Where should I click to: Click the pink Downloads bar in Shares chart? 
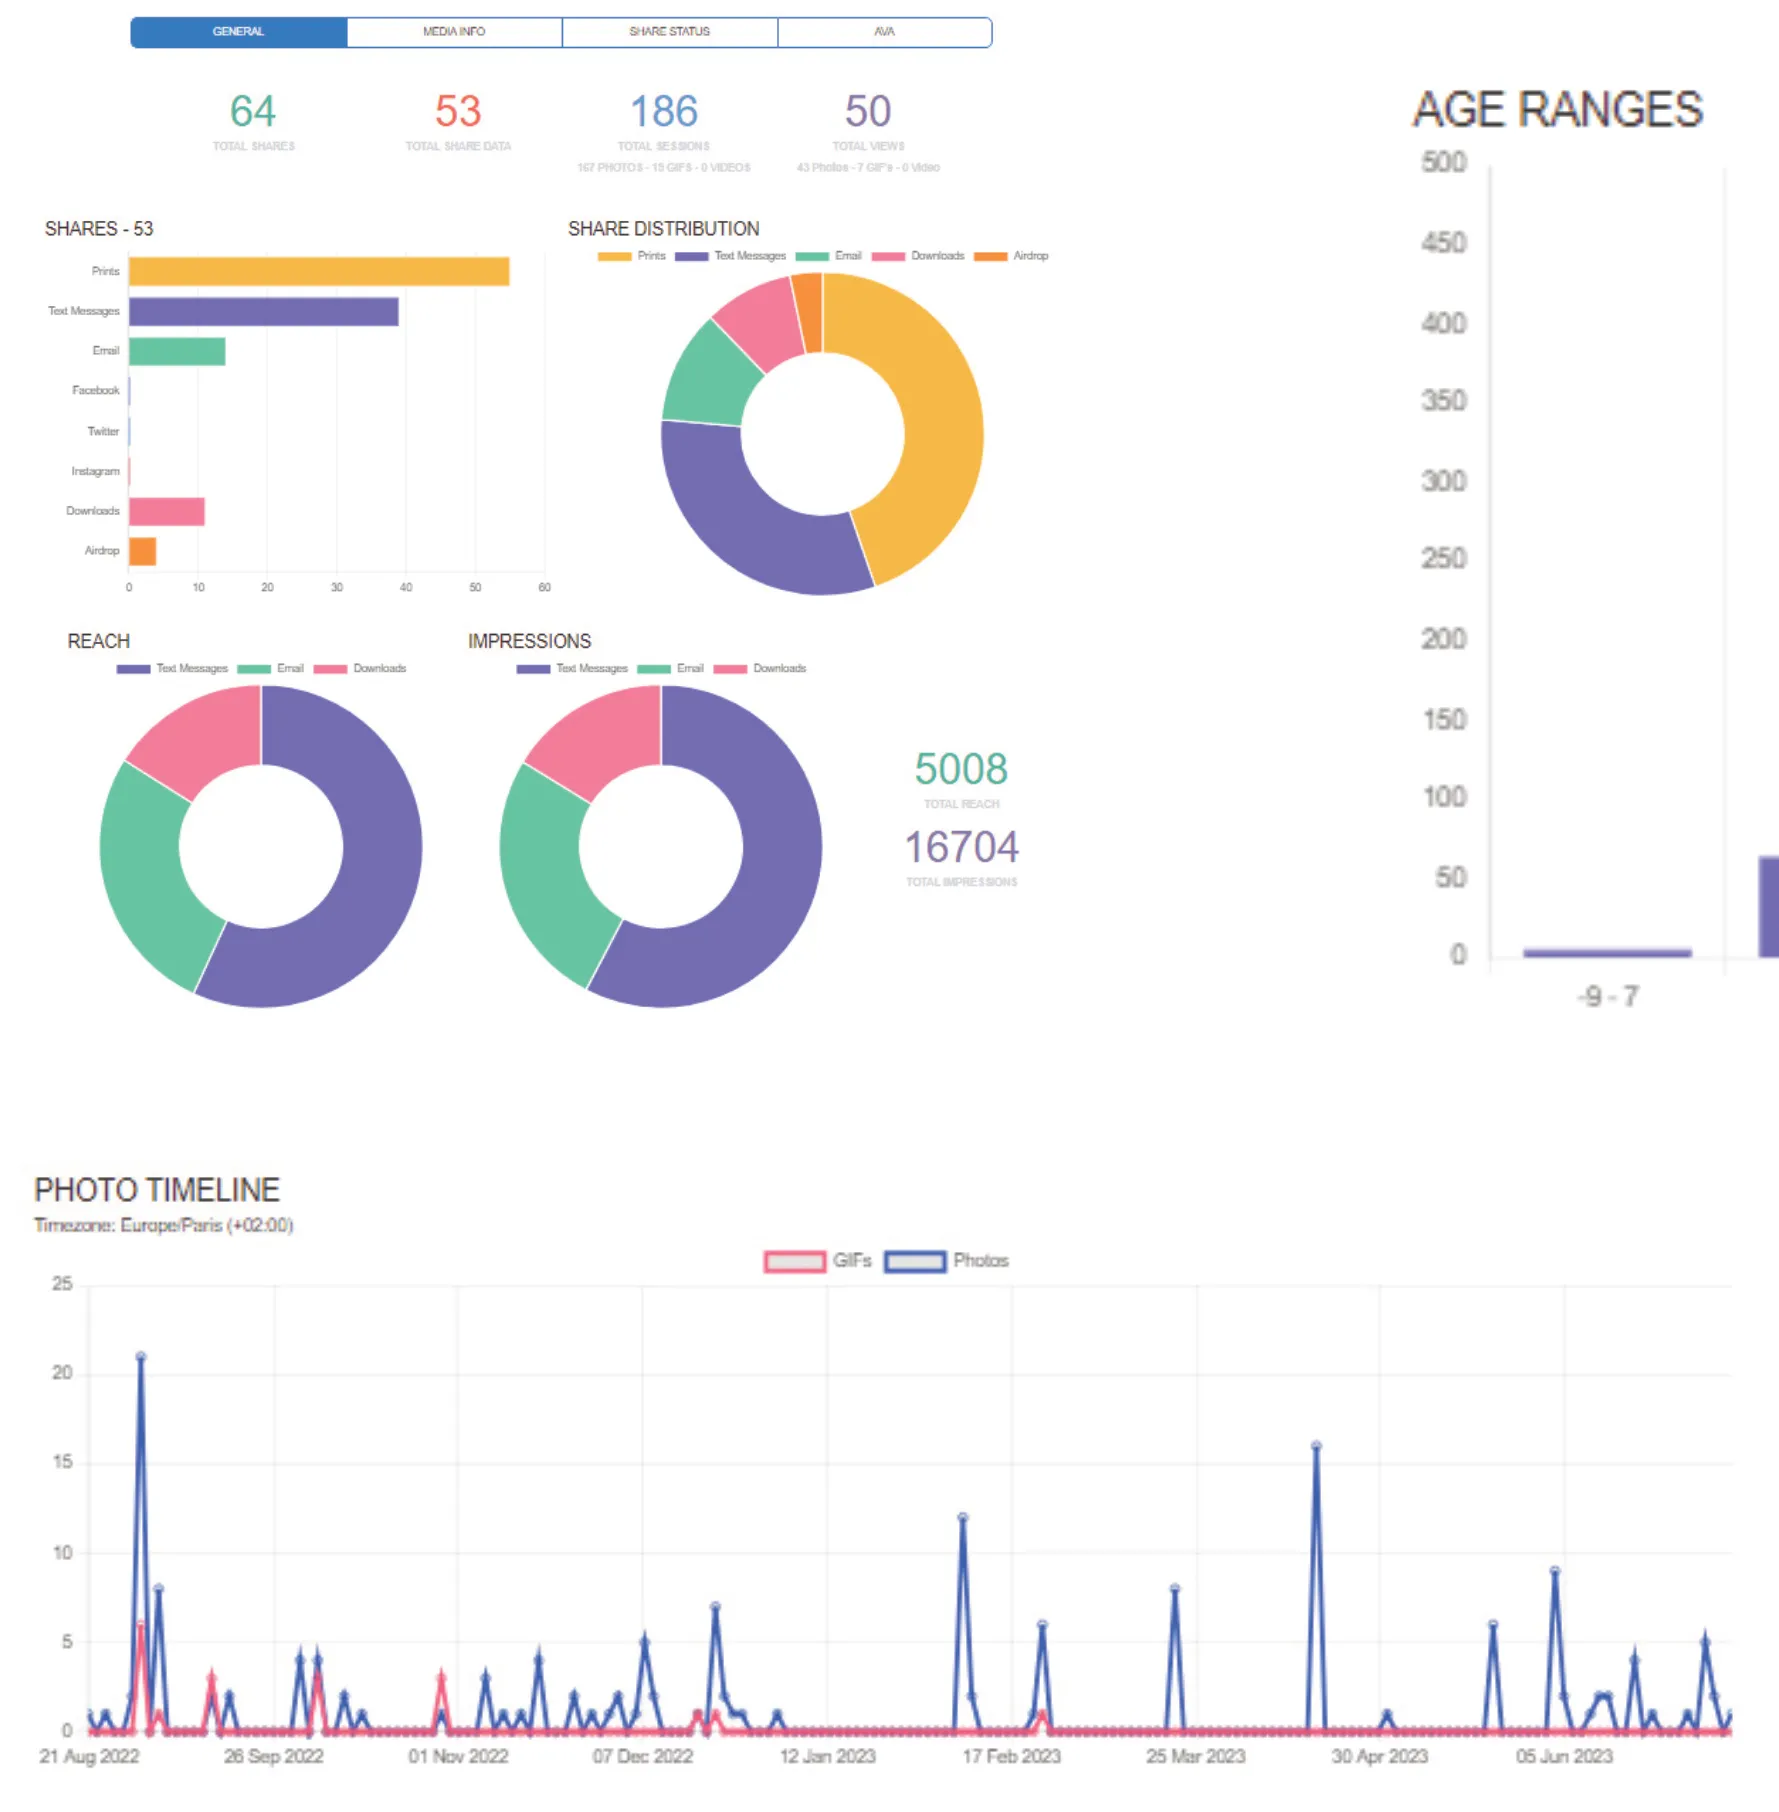pos(166,512)
